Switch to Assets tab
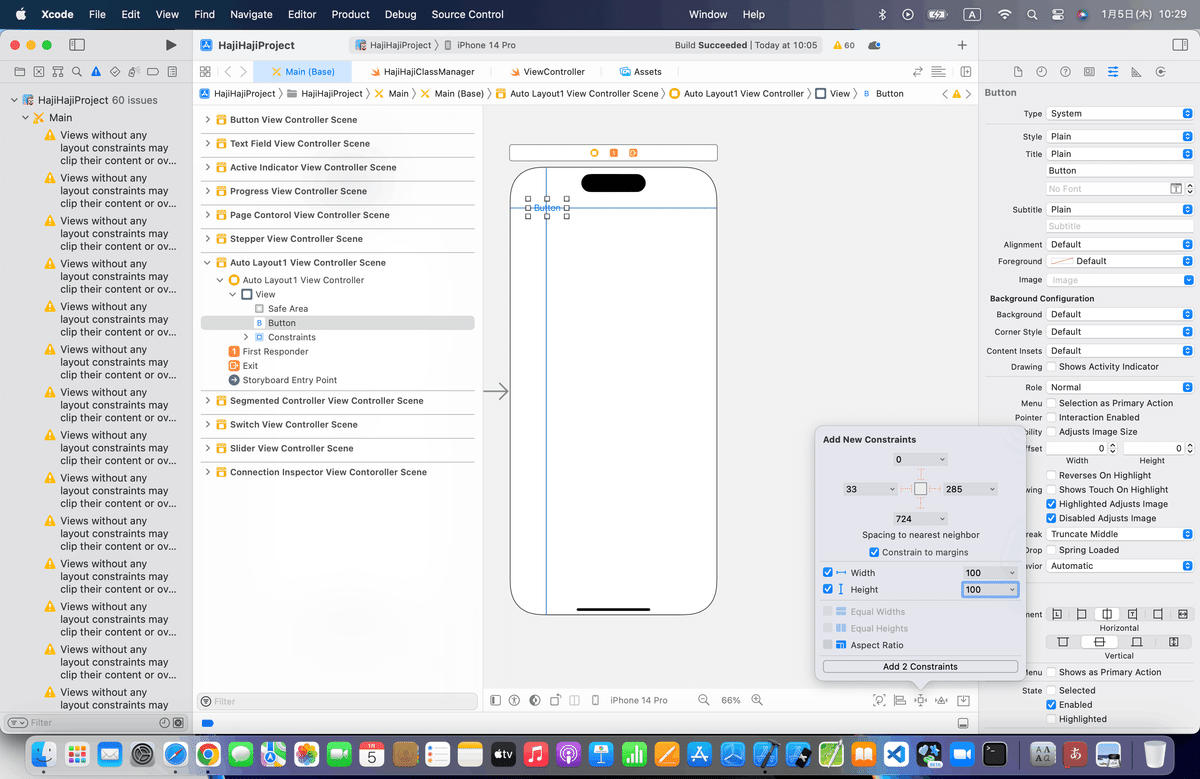 tap(640, 72)
